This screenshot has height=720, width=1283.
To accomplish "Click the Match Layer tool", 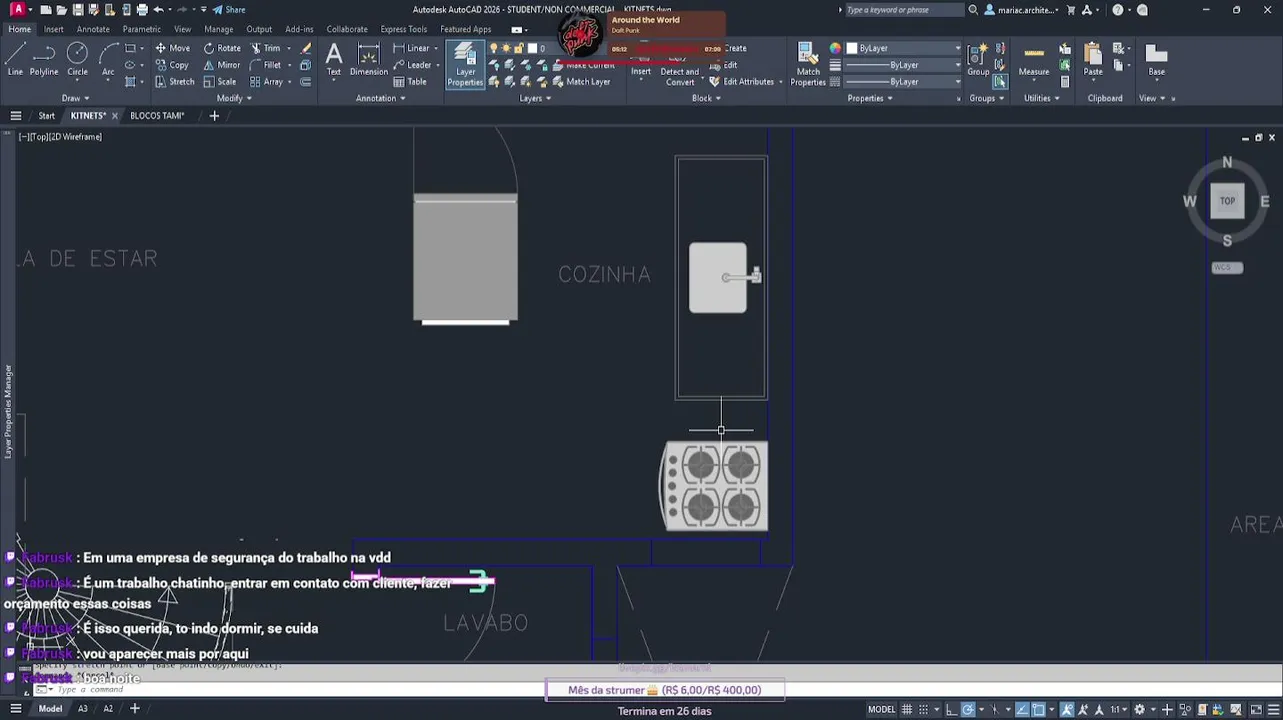I will pos(580,82).
